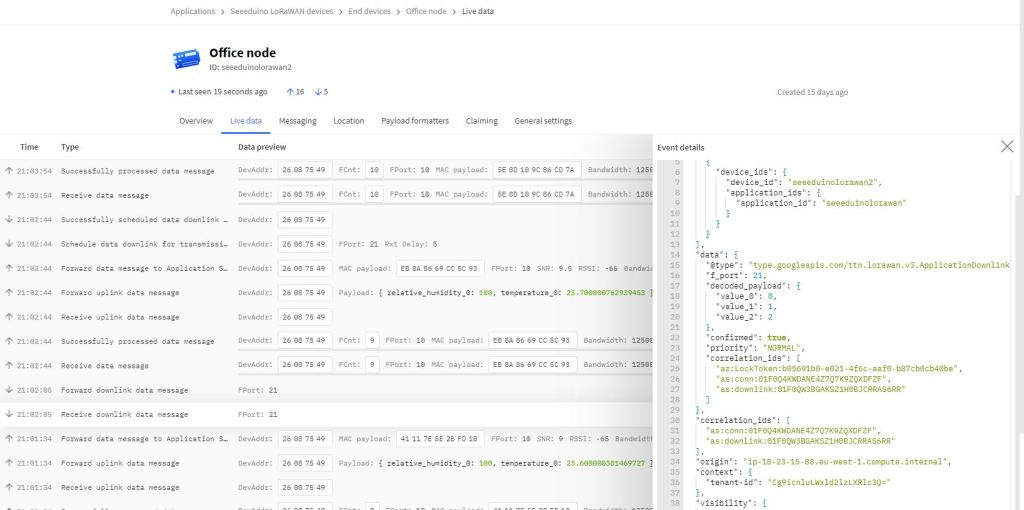1024x510 pixels.
Task: Click the uplink count arrow showing 16
Action: [x=291, y=92]
